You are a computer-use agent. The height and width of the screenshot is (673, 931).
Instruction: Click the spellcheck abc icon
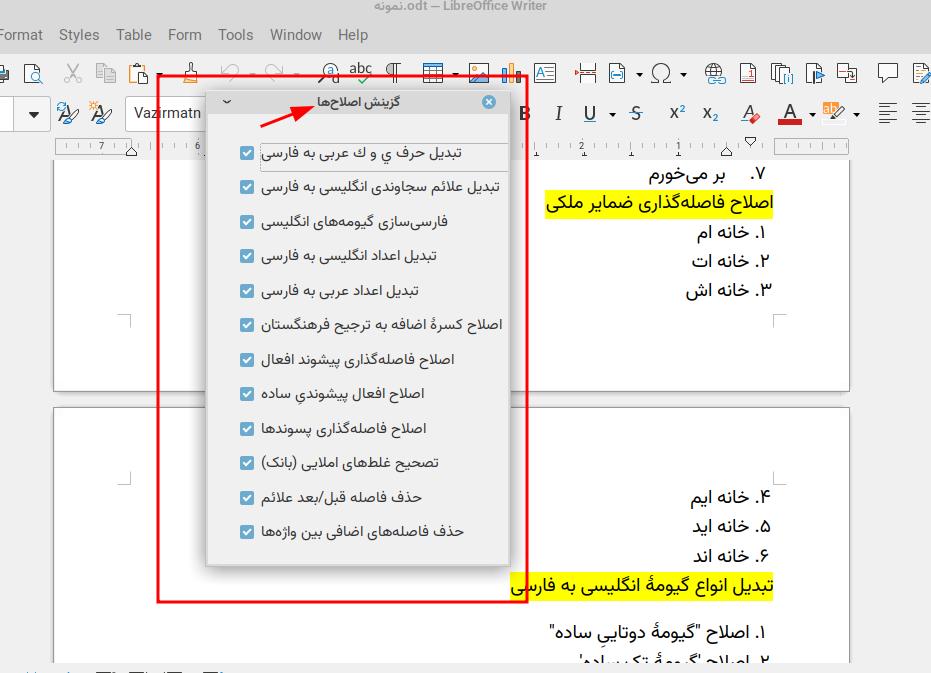(x=361, y=72)
